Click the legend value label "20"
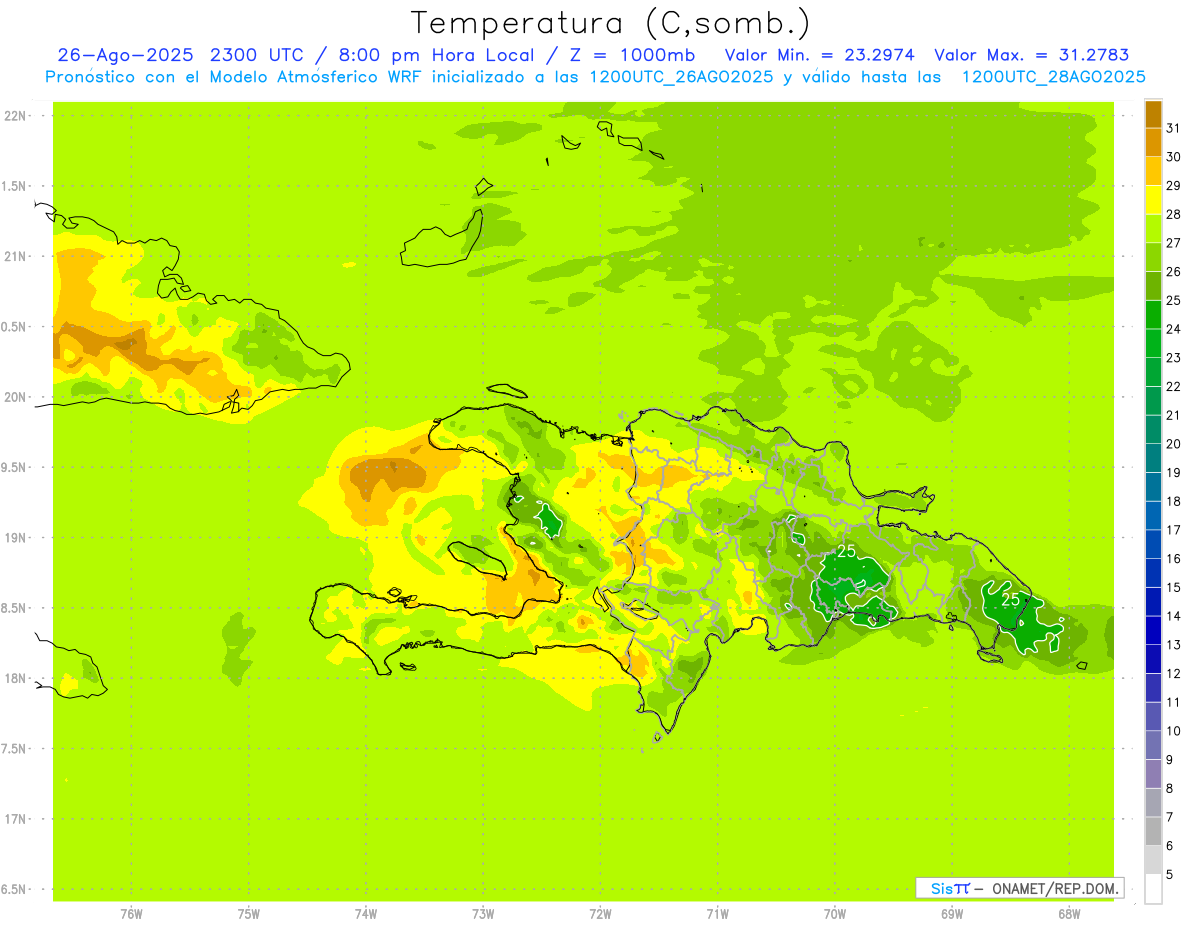The height and width of the screenshot is (927, 1200). pos(1173,444)
